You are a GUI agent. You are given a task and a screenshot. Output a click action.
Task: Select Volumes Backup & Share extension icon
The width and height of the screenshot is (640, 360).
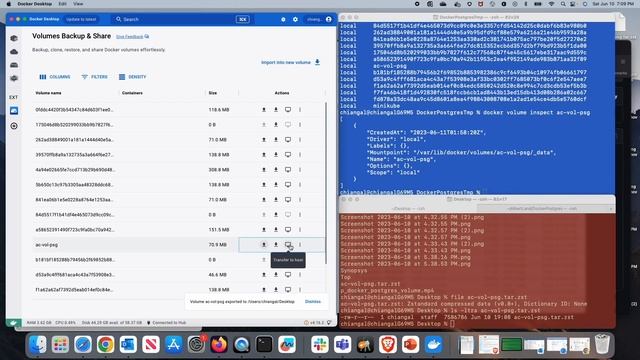click(x=14, y=111)
